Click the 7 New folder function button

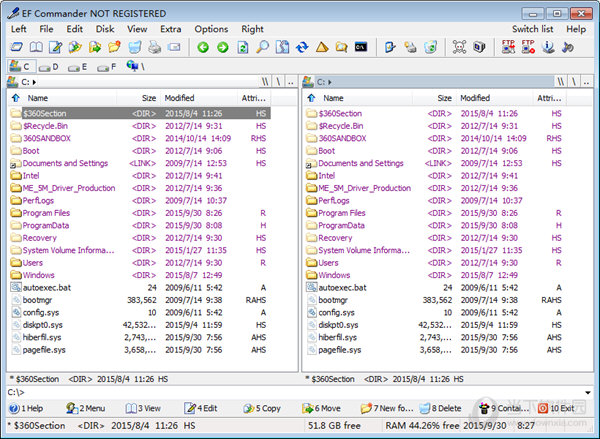387,408
